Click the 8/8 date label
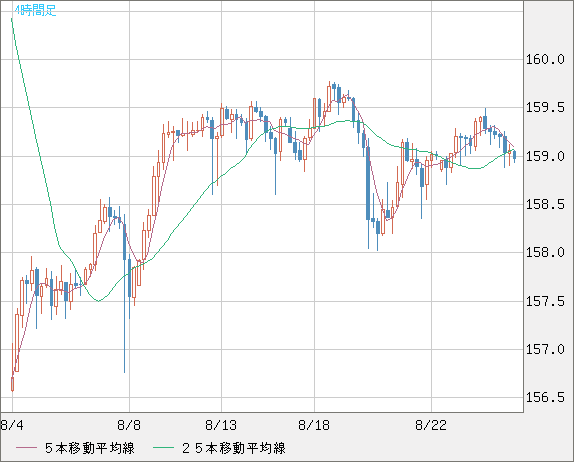Image resolution: width=574 pixels, height=462 pixels. pyautogui.click(x=129, y=425)
